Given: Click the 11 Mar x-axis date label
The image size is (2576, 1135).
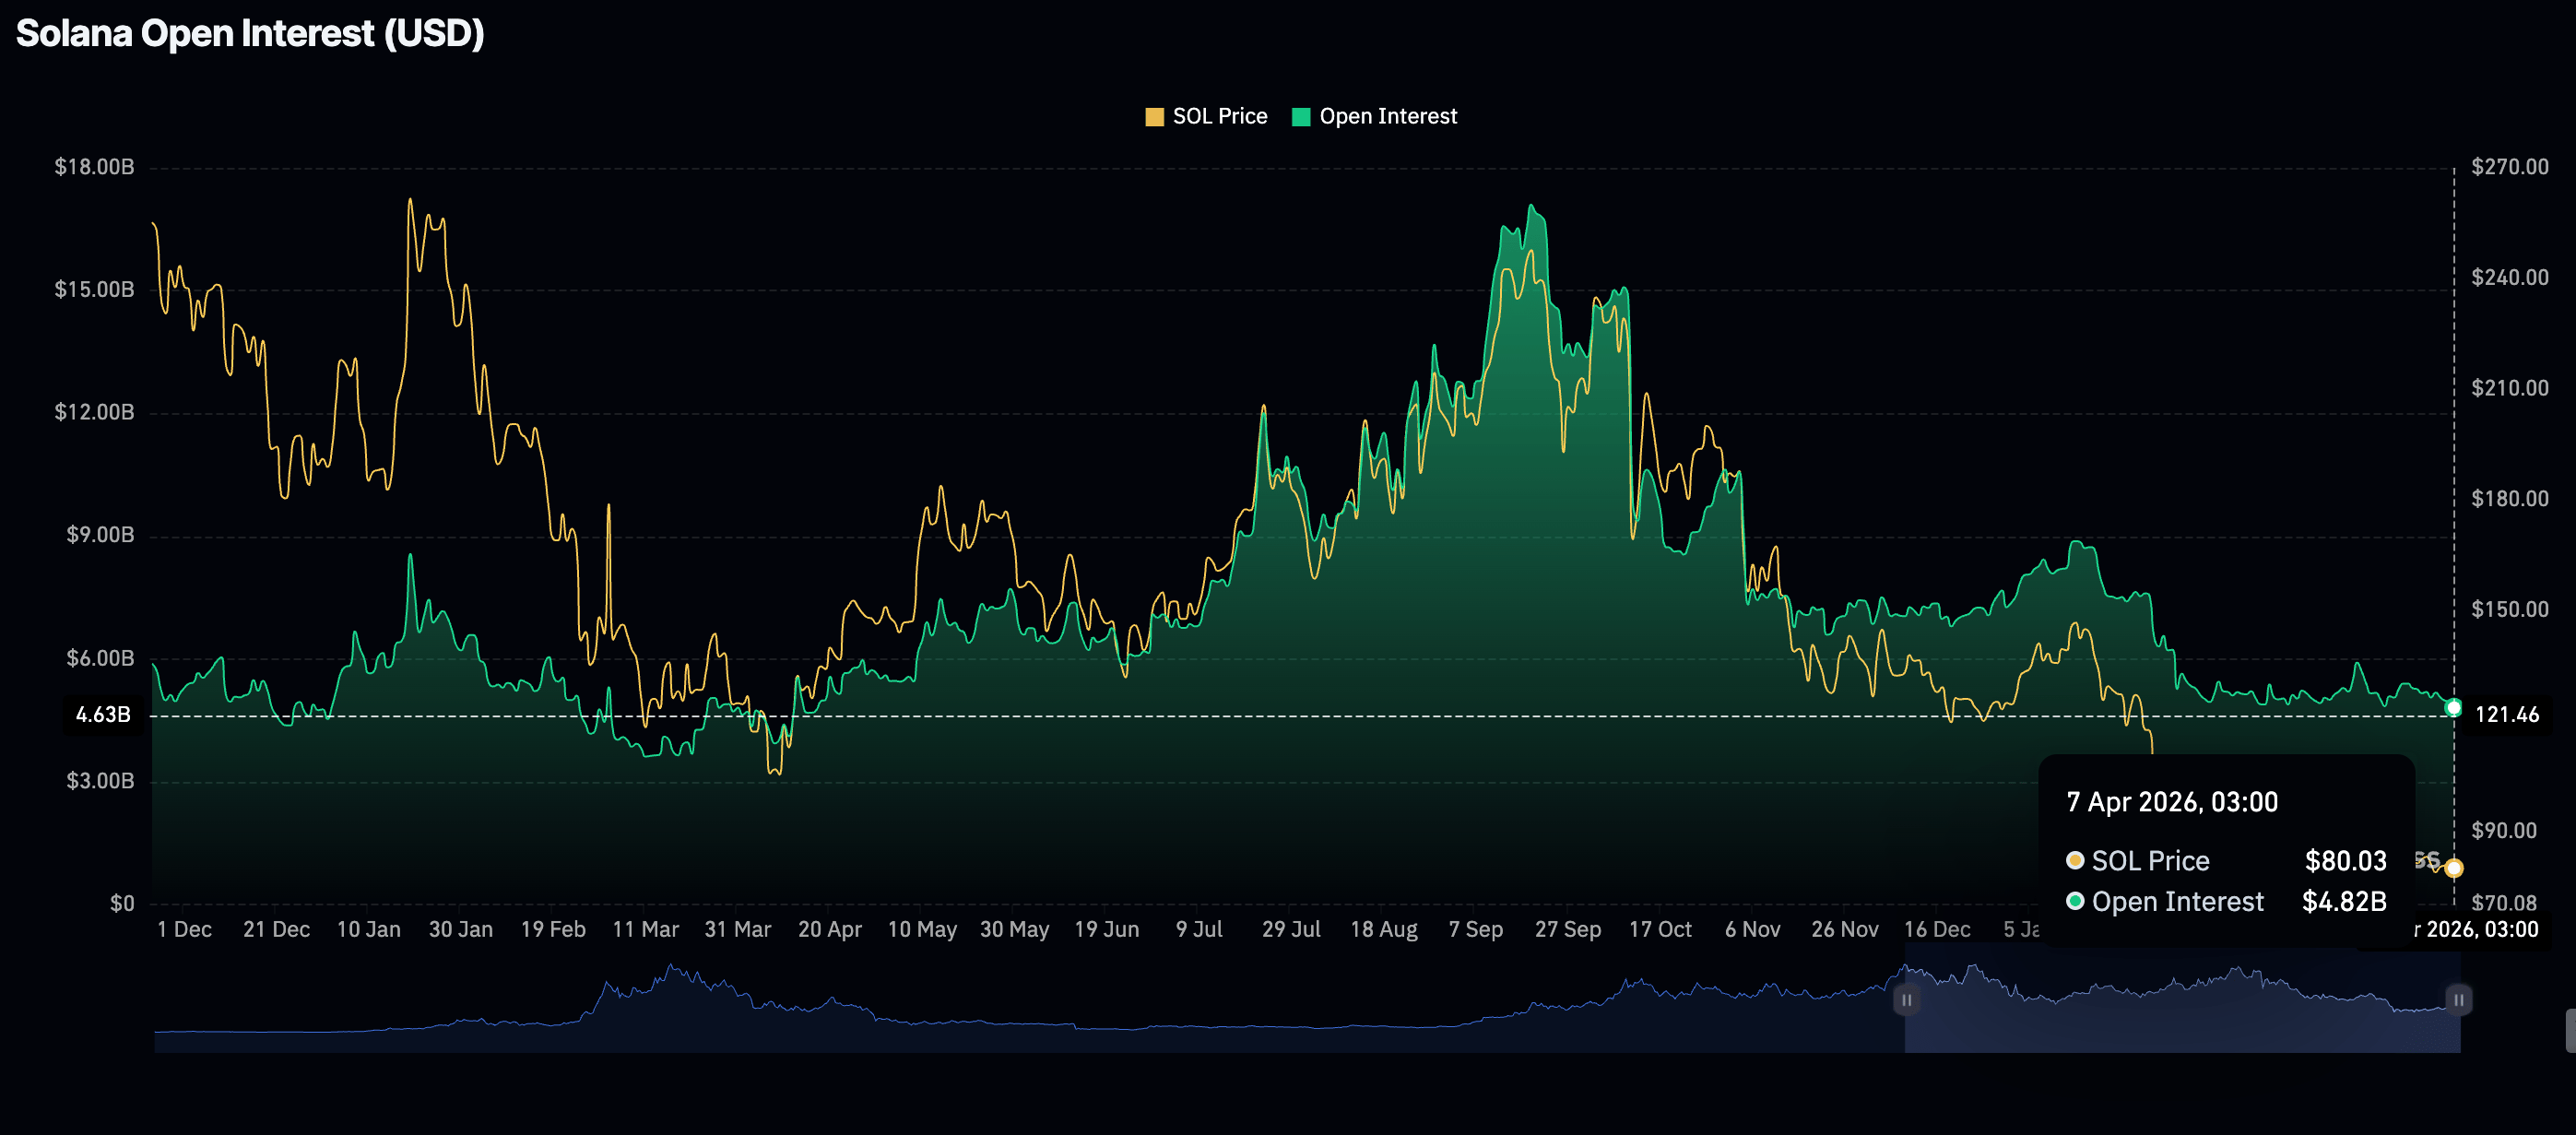Looking at the screenshot, I should coord(645,930).
